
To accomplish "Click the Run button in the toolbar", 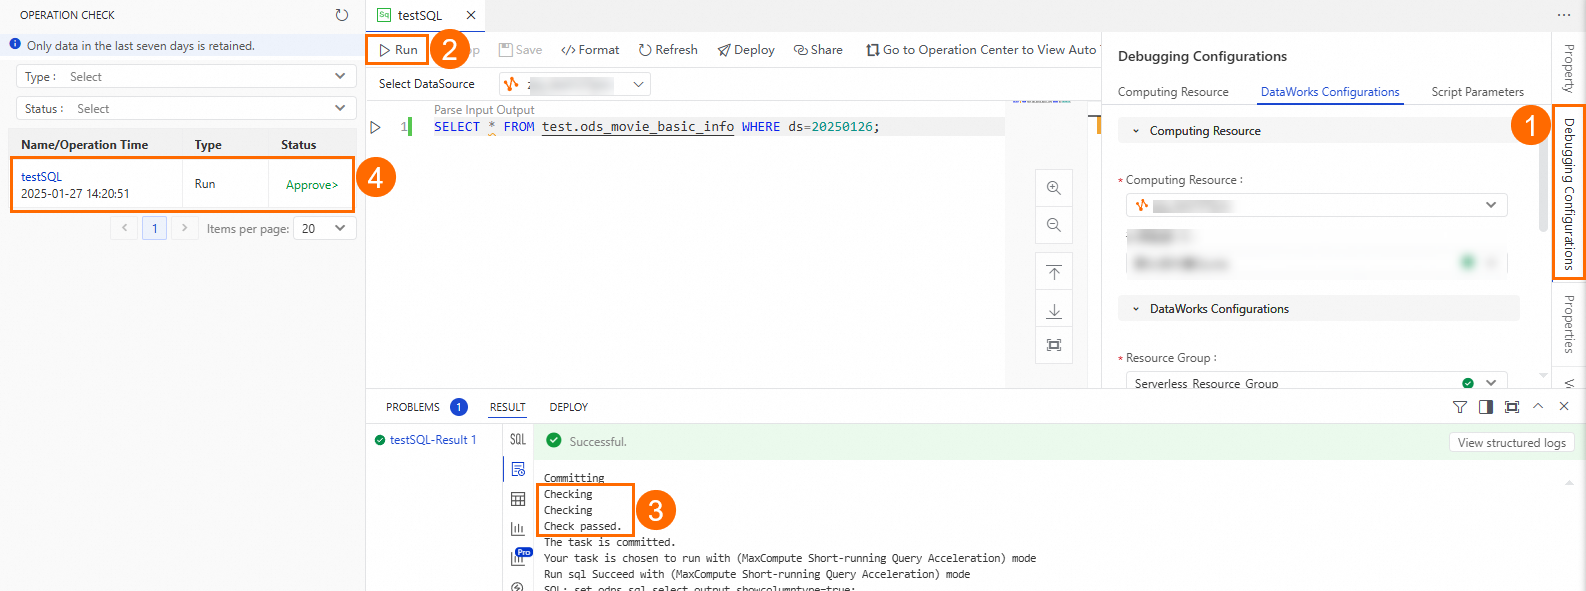I will point(398,50).
